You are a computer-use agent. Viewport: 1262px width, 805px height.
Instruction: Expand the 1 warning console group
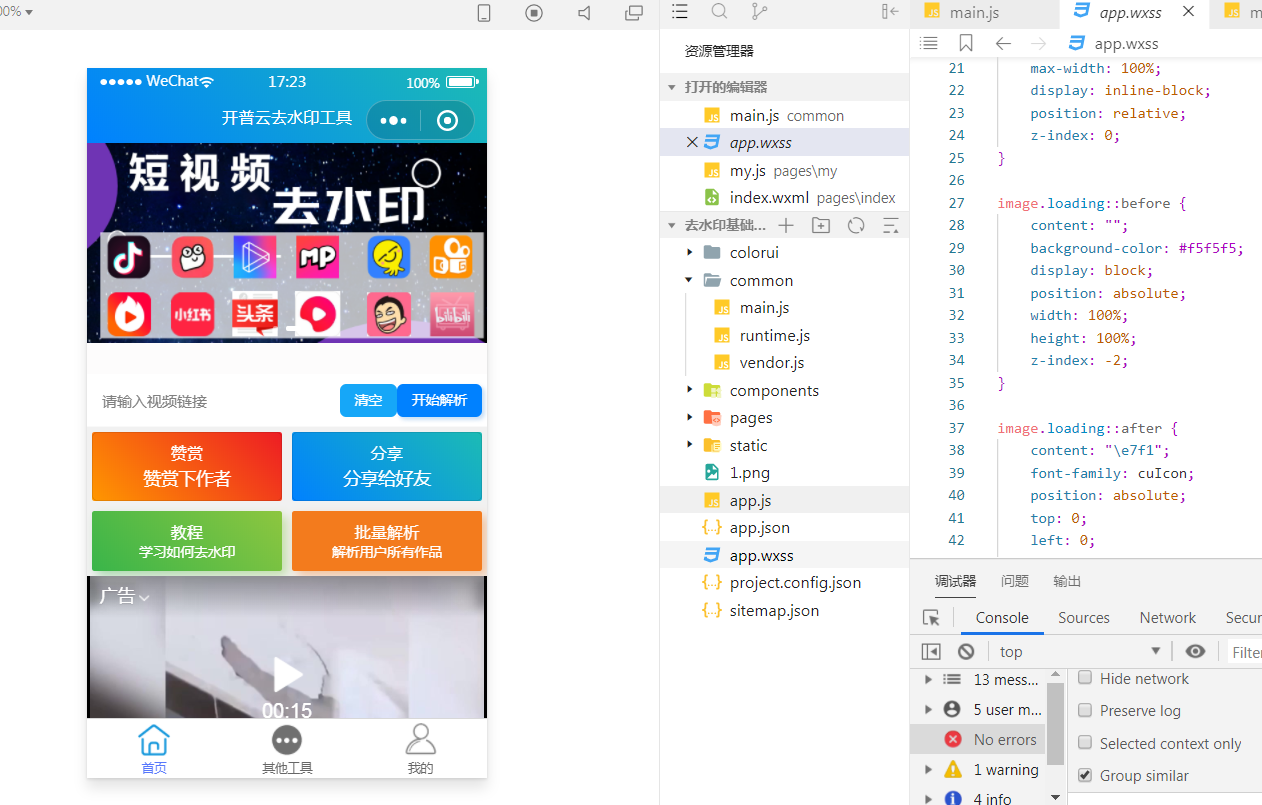929,769
